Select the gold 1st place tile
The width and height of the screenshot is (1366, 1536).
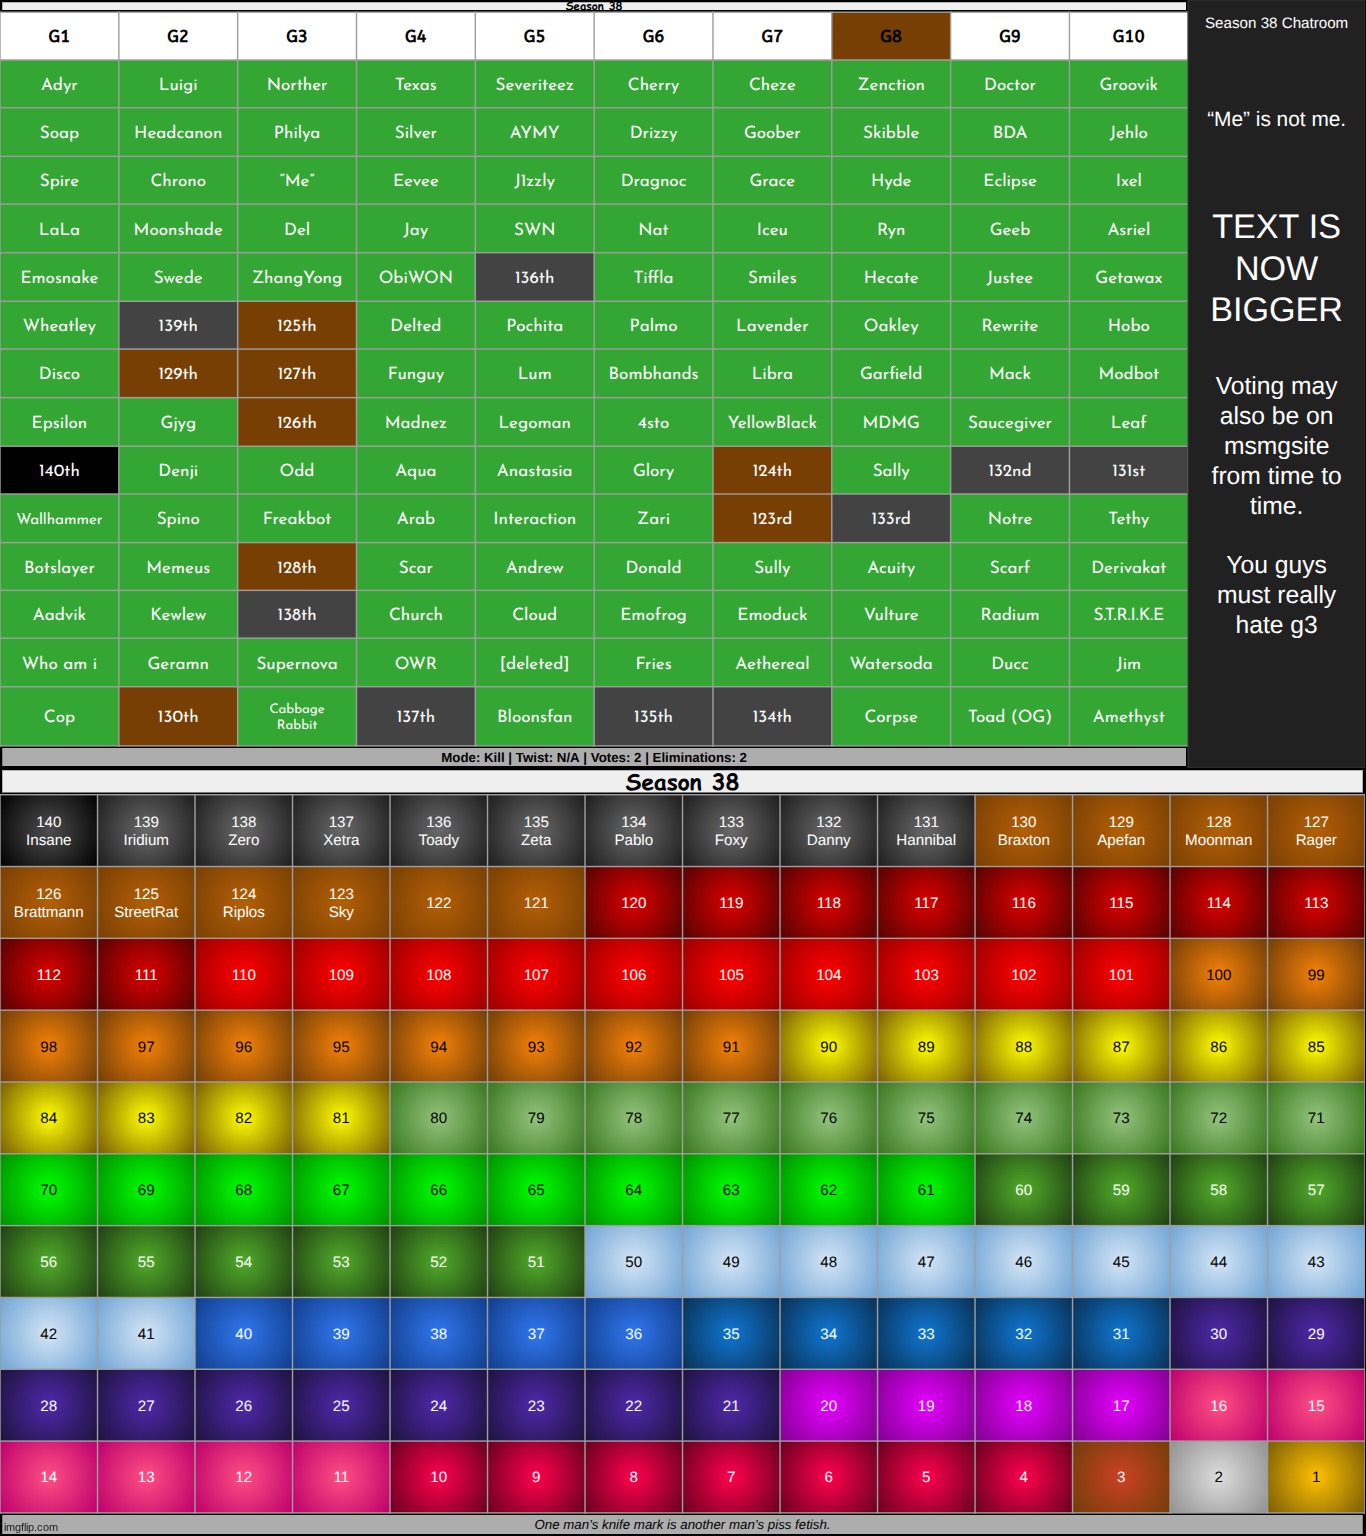pos(1315,1477)
